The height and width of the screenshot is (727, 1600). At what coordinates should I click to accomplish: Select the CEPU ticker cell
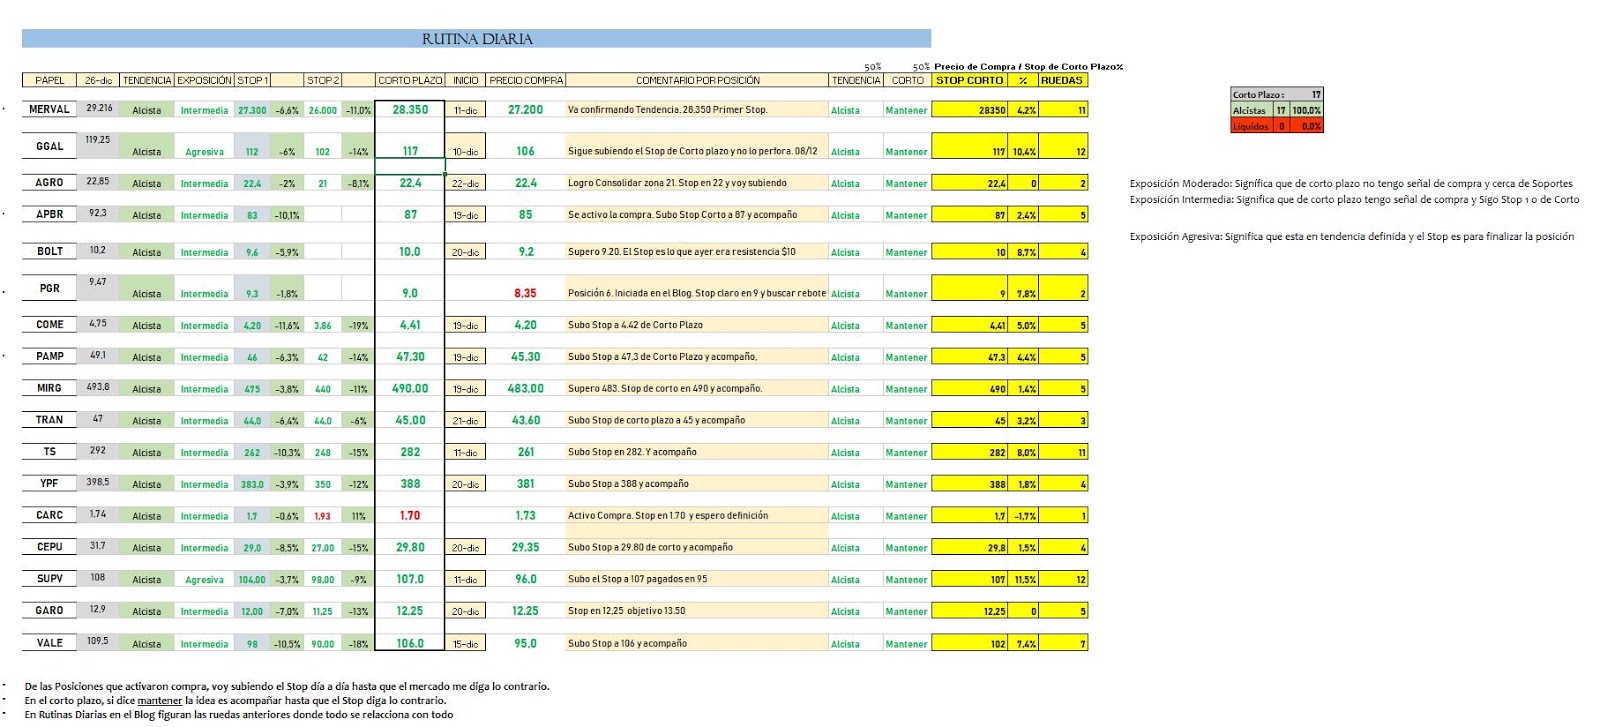(x=49, y=547)
